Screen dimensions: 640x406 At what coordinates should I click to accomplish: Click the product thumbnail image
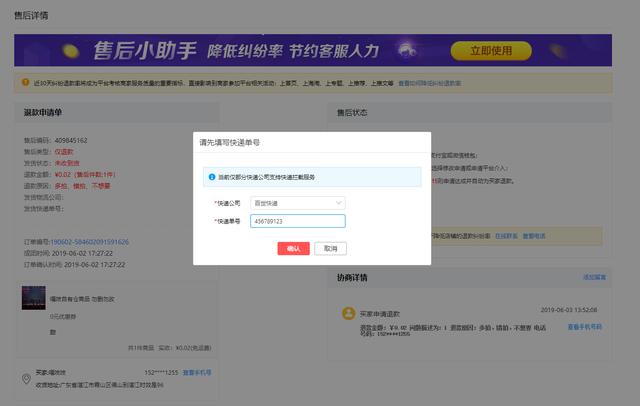36,298
